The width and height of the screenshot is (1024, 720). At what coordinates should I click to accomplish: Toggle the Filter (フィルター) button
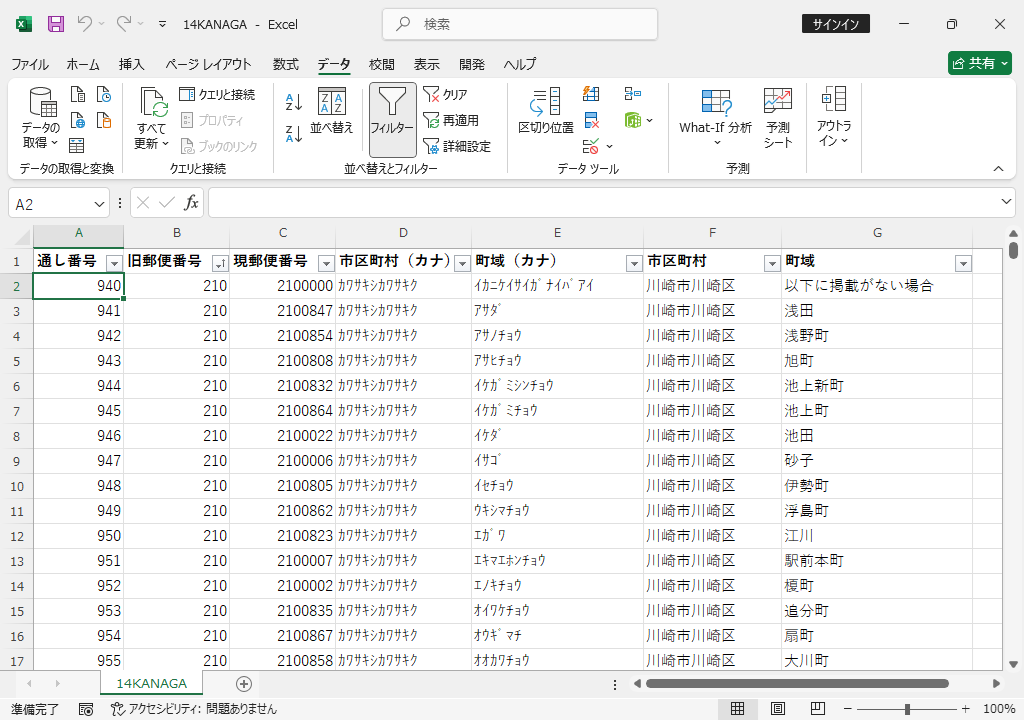pos(392,120)
